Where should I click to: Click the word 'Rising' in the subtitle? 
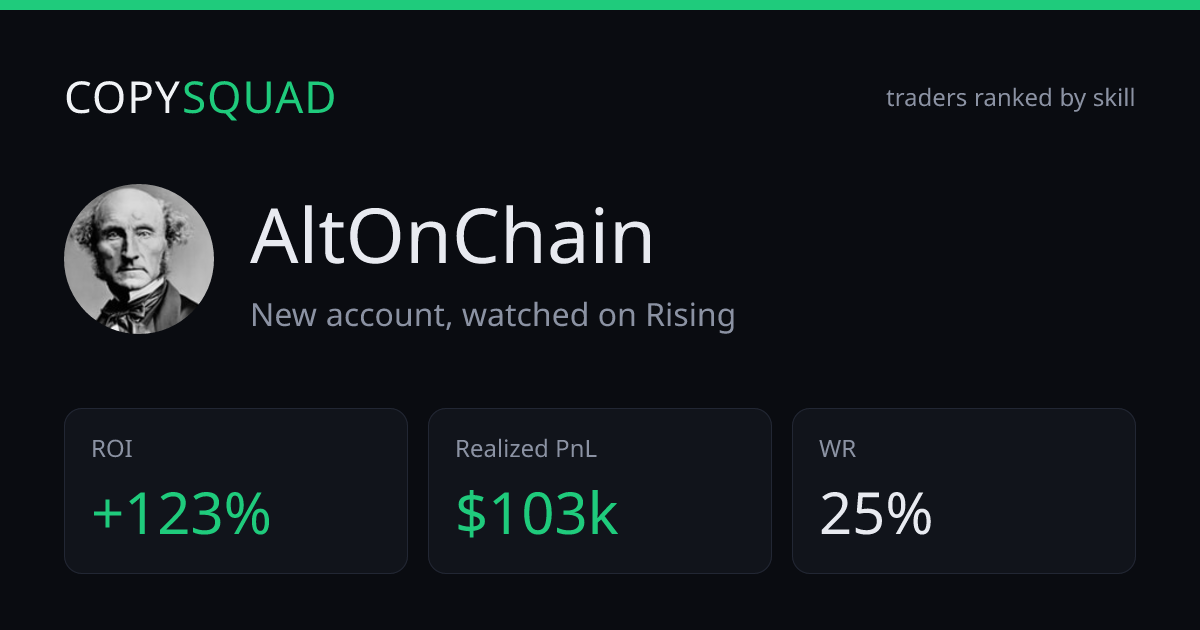(x=690, y=315)
